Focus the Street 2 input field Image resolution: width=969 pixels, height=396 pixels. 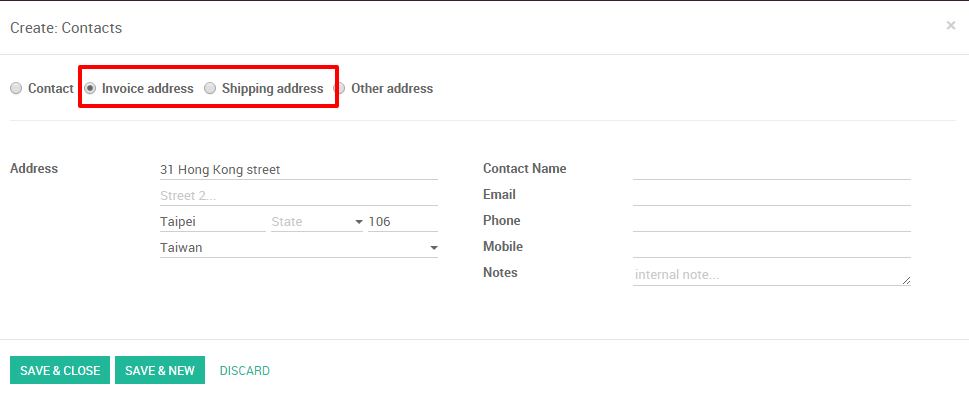tap(298, 196)
